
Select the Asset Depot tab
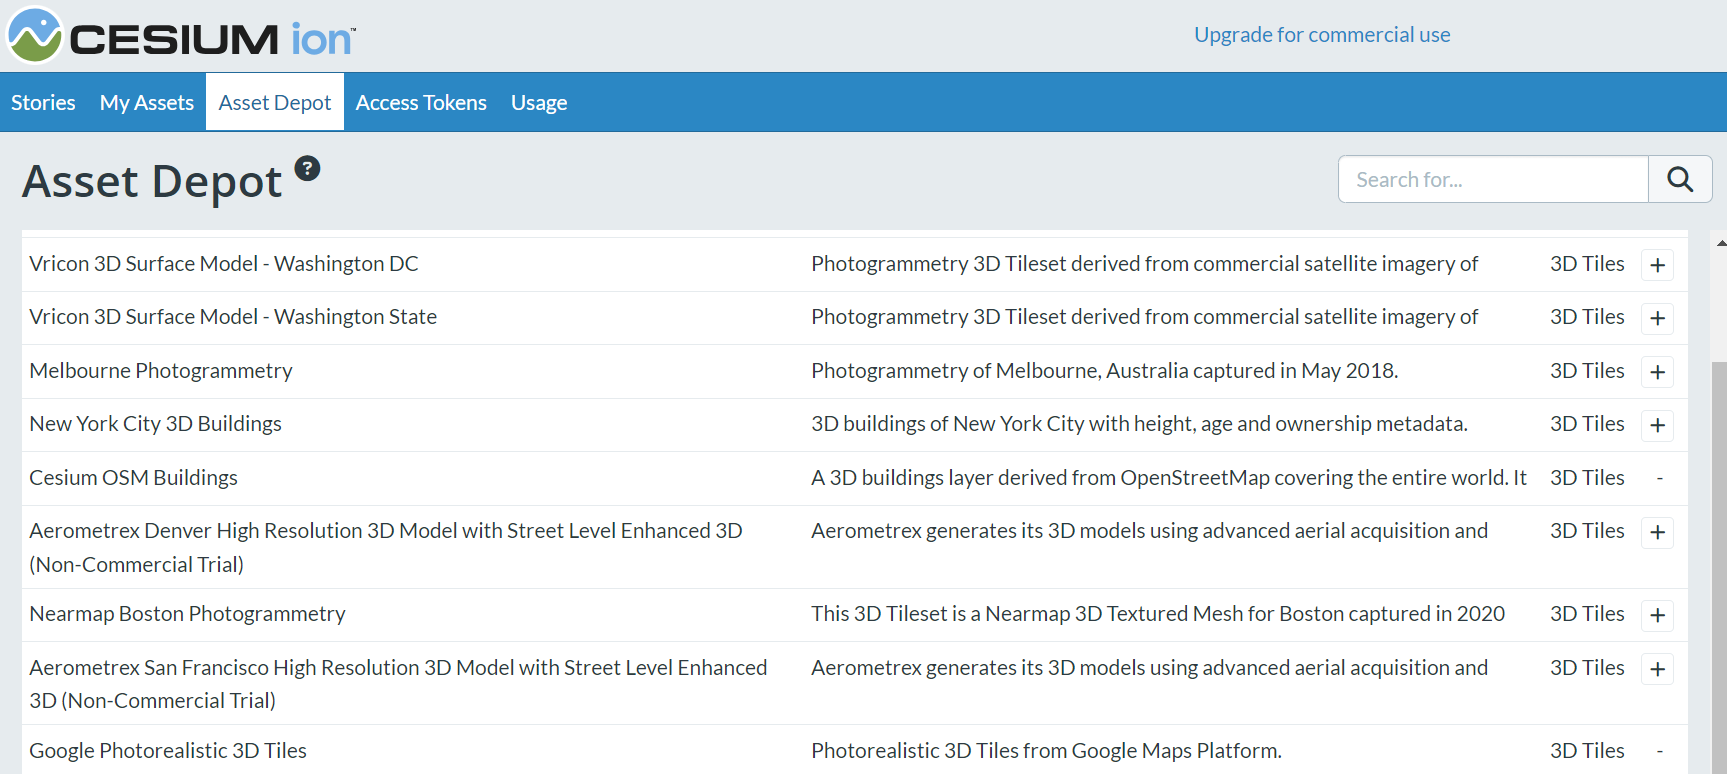click(275, 103)
